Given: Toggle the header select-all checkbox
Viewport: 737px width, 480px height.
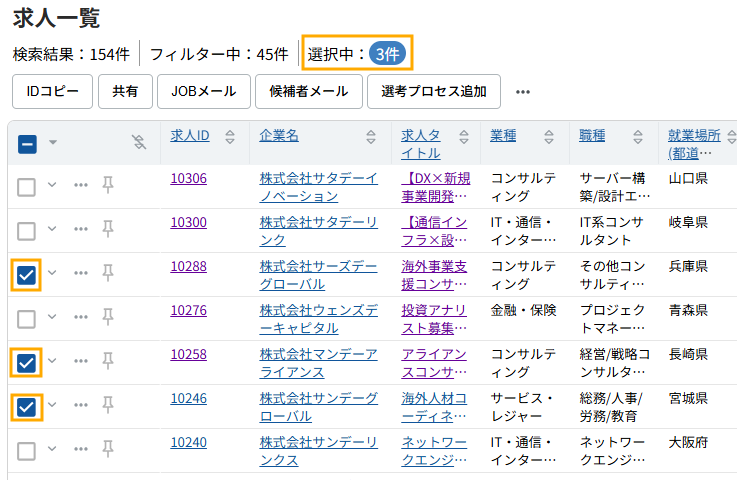Looking at the screenshot, I should pyautogui.click(x=27, y=143).
